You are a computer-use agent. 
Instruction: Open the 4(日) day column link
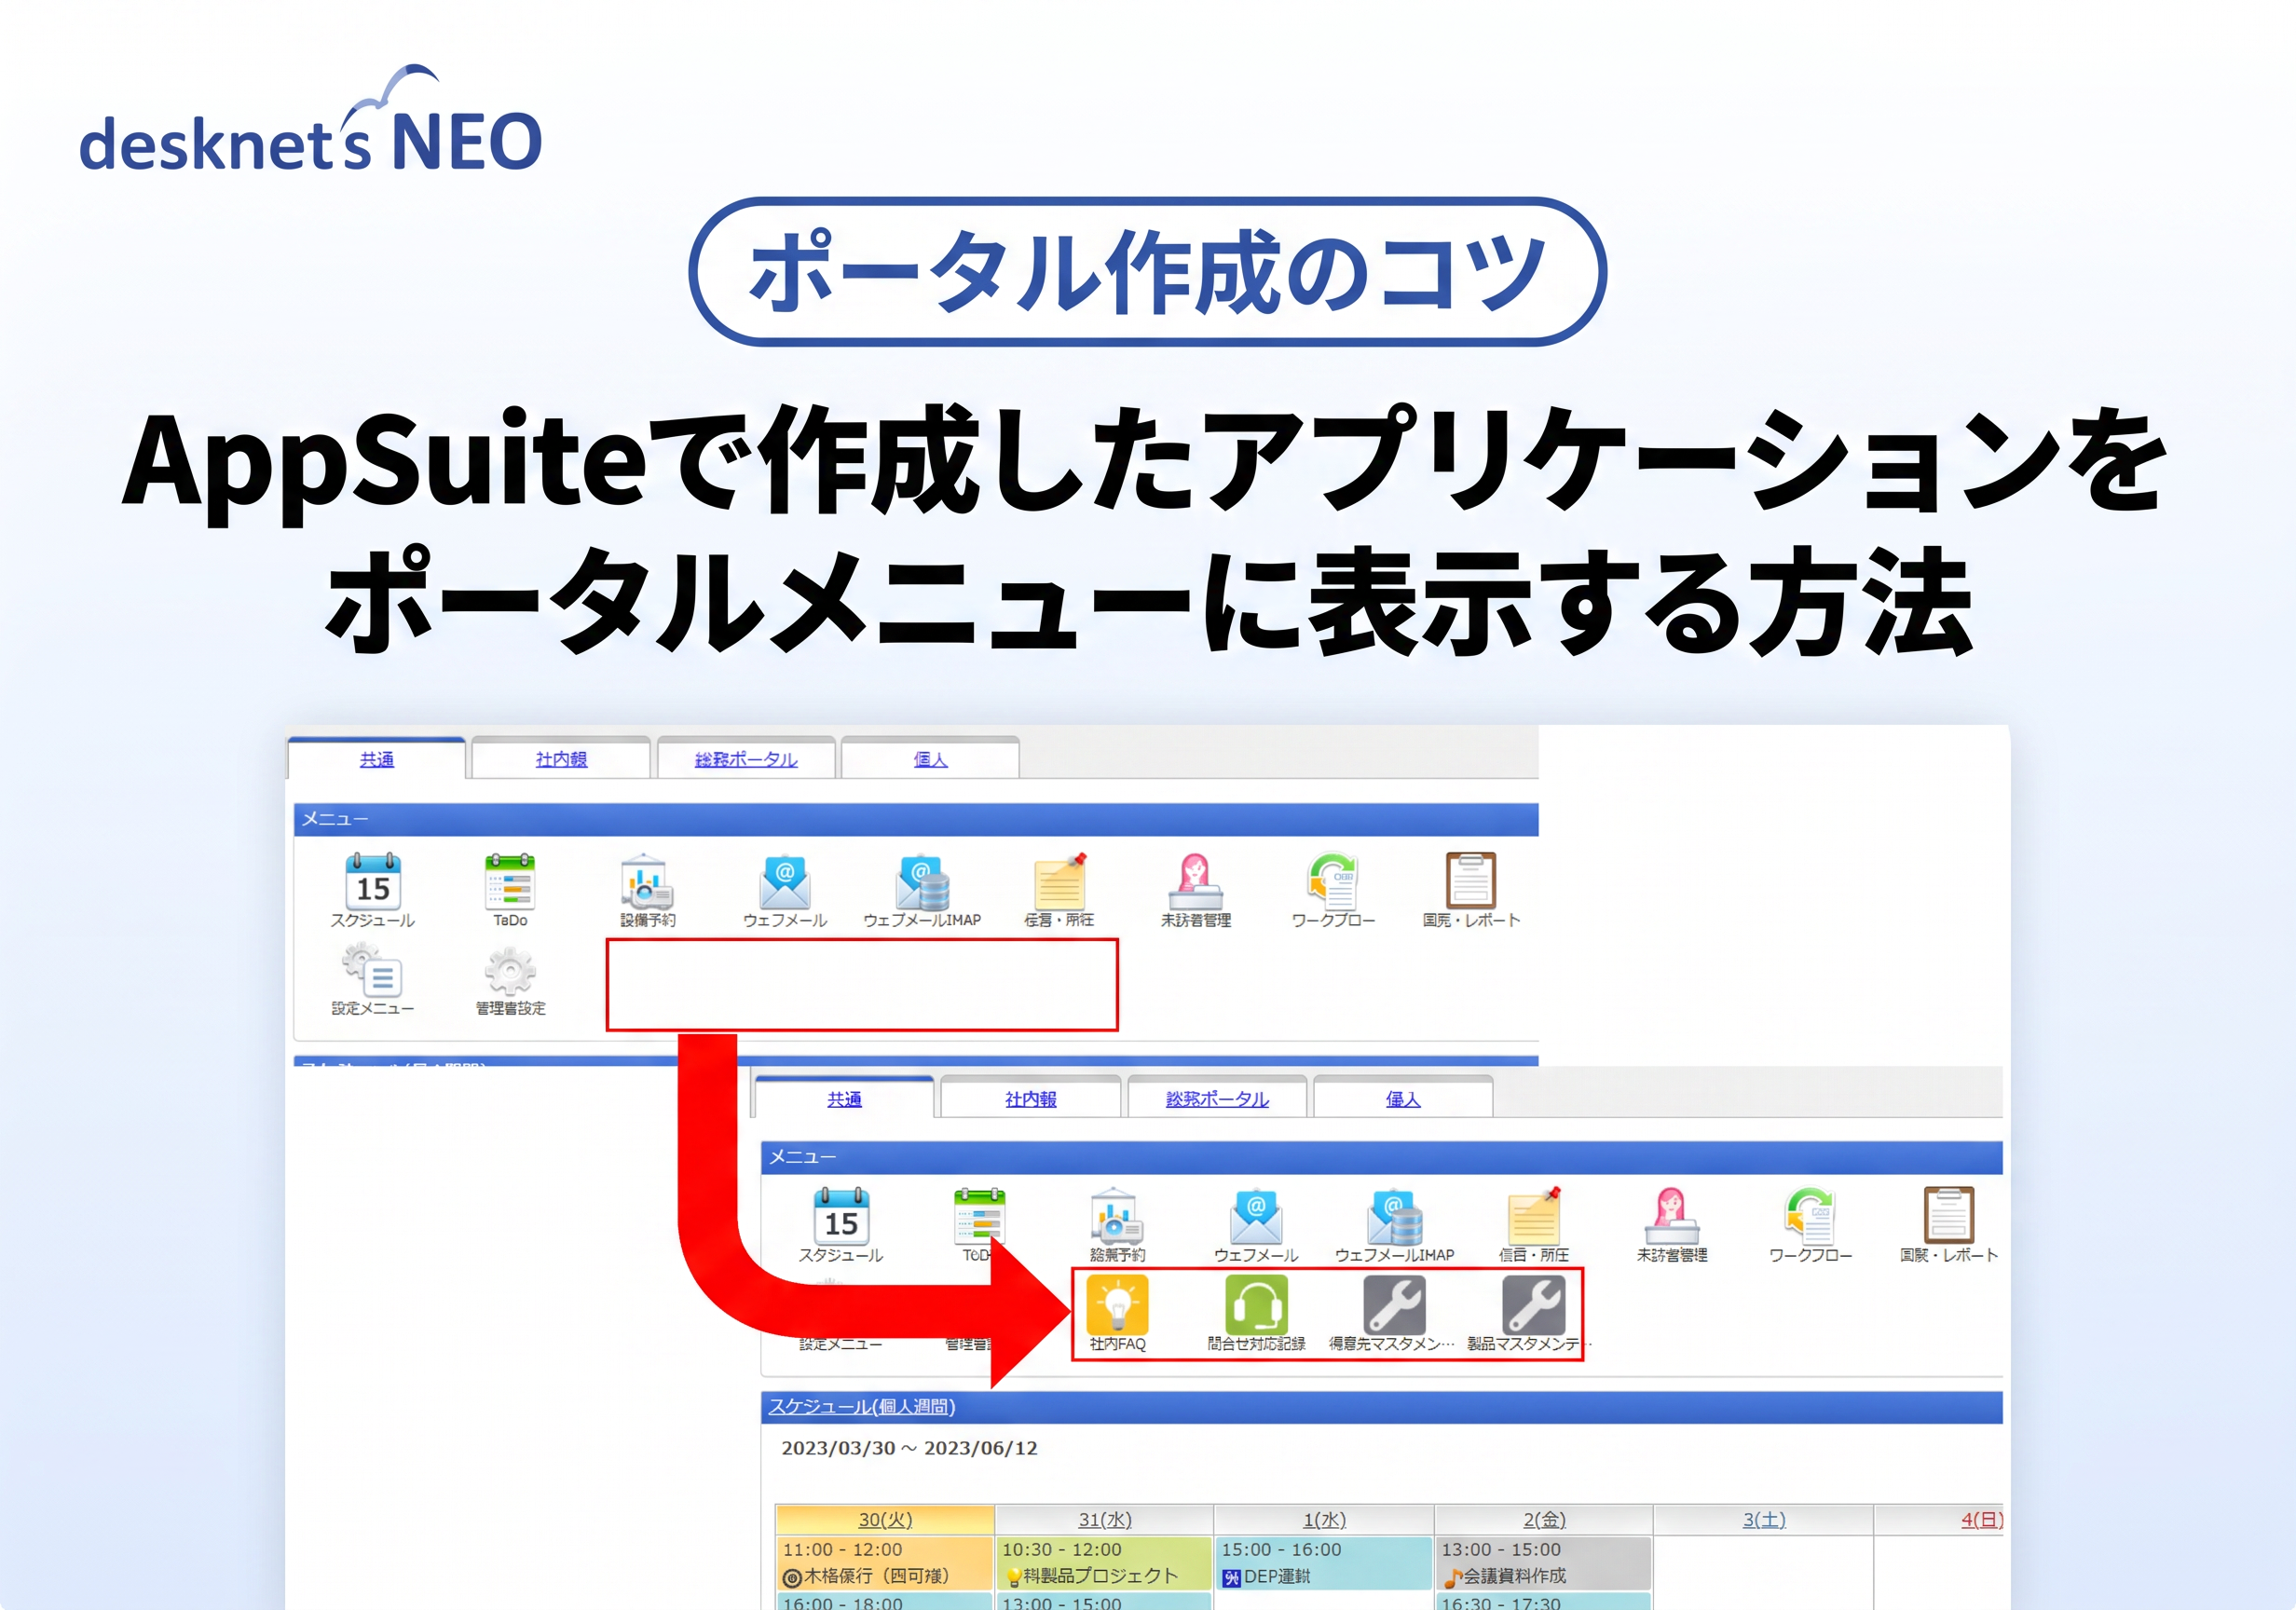point(1982,1519)
